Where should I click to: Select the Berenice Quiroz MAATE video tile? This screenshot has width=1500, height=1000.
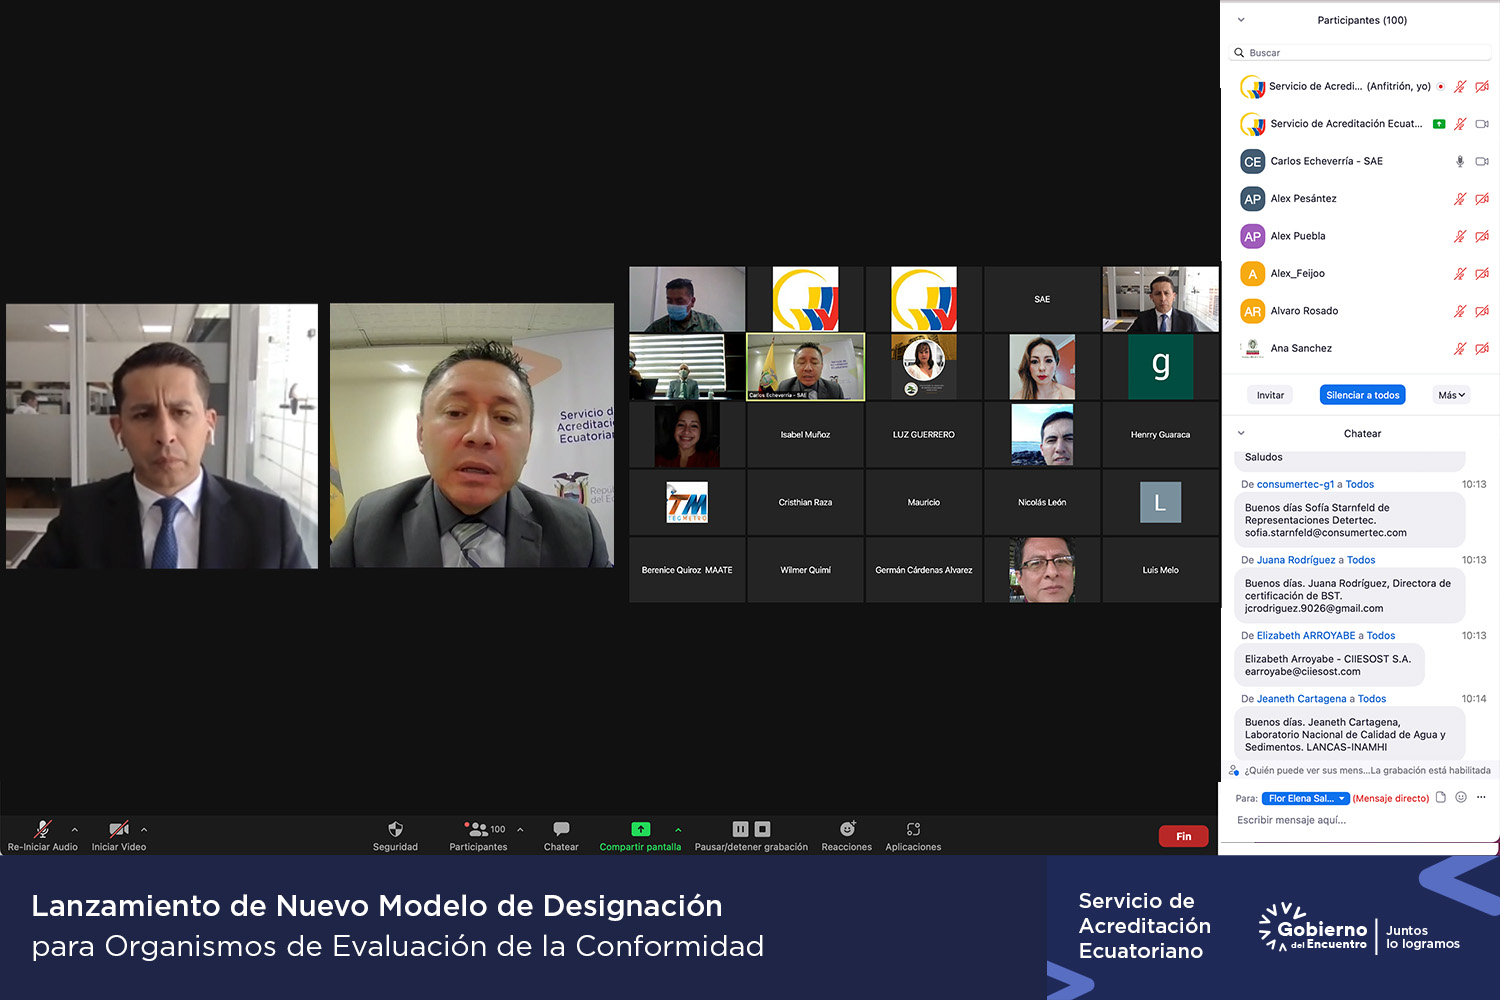tap(687, 570)
